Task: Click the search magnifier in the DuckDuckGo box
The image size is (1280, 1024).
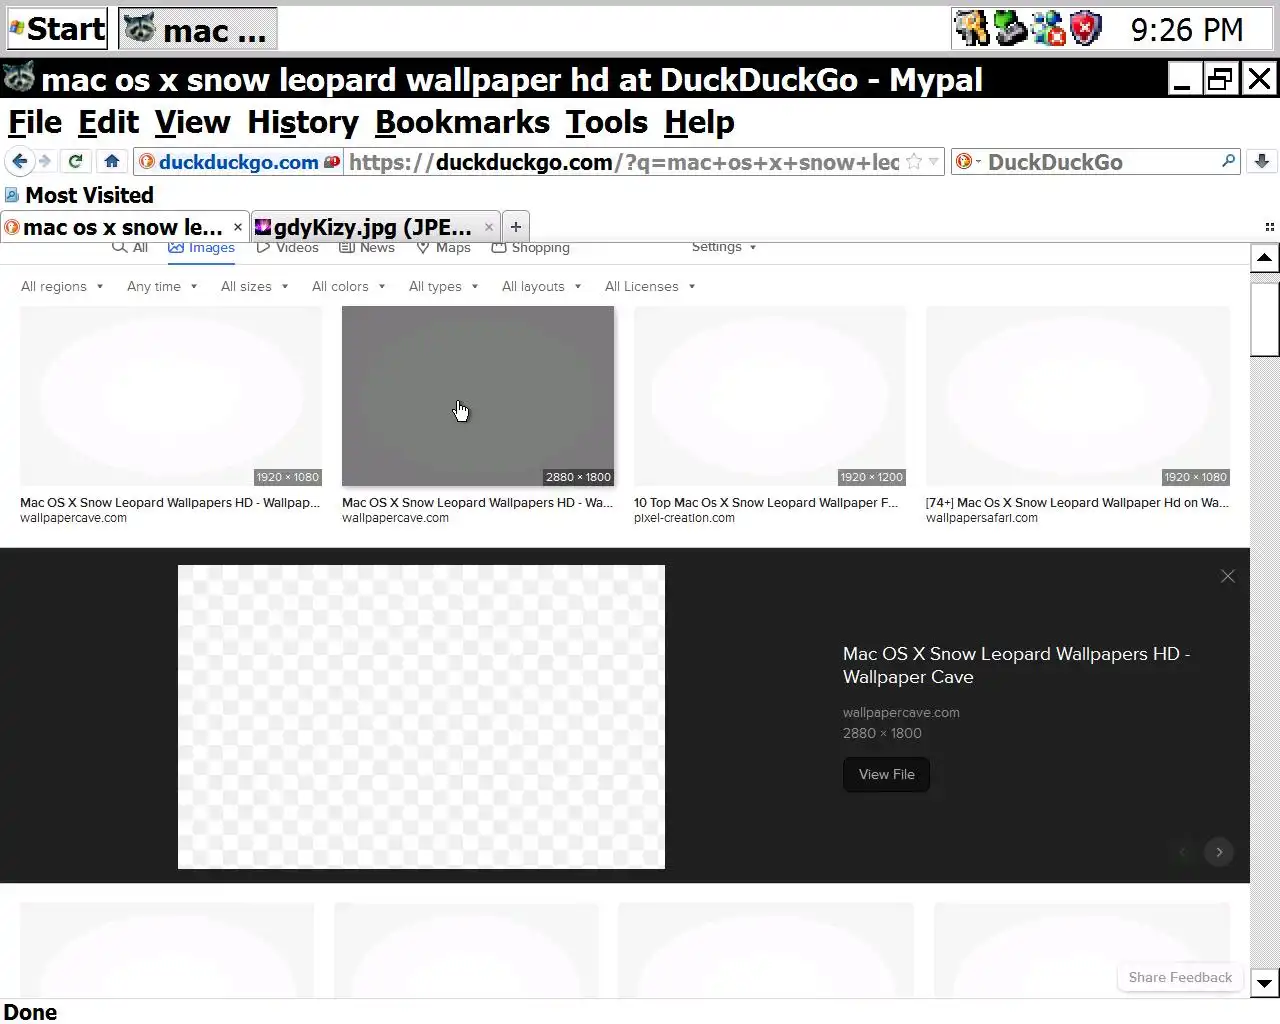Action: click(x=1228, y=161)
